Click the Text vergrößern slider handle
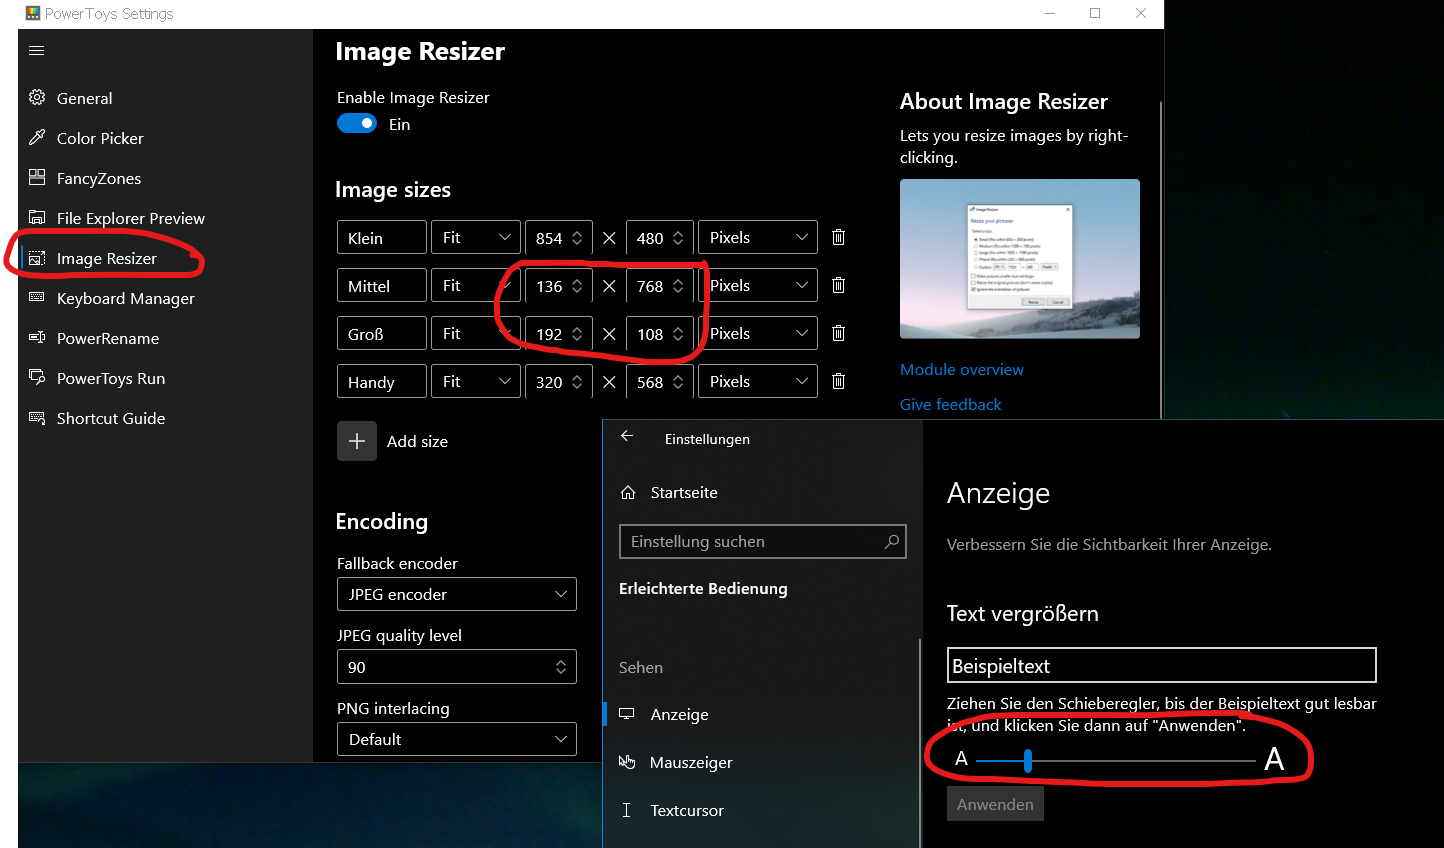Image resolution: width=1444 pixels, height=848 pixels. (x=1028, y=761)
